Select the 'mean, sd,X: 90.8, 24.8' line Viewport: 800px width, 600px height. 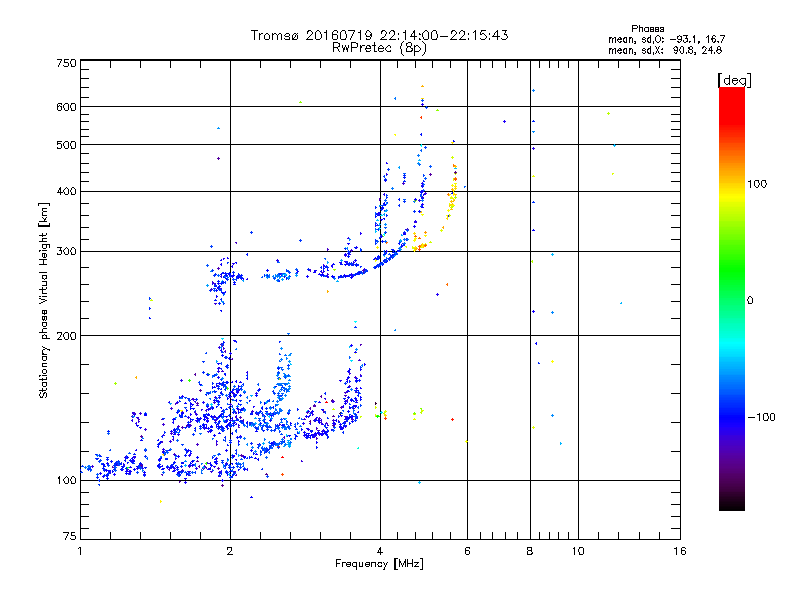point(665,50)
